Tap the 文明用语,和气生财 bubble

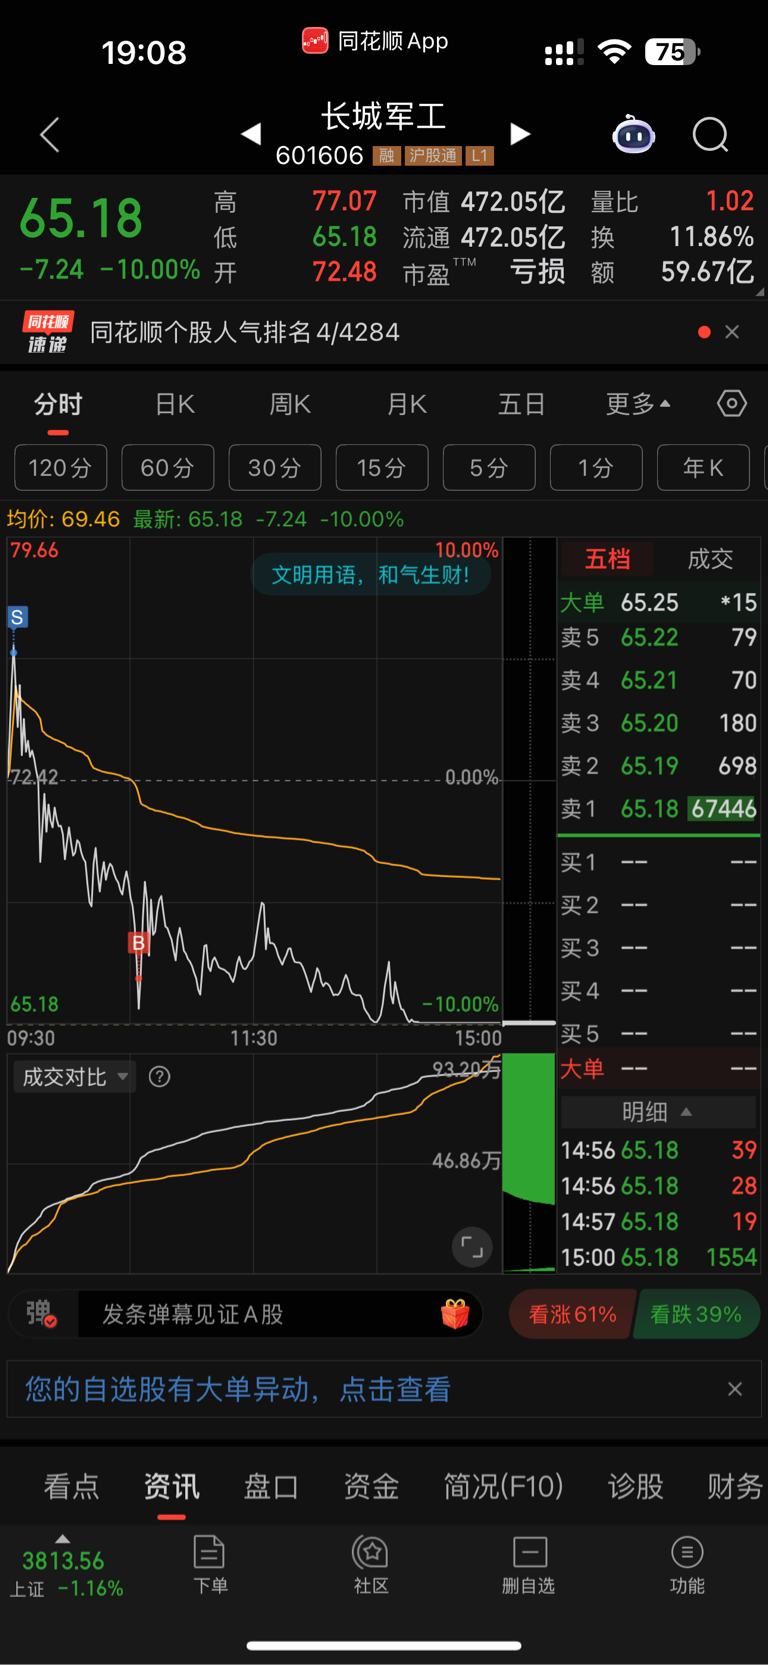point(371,575)
